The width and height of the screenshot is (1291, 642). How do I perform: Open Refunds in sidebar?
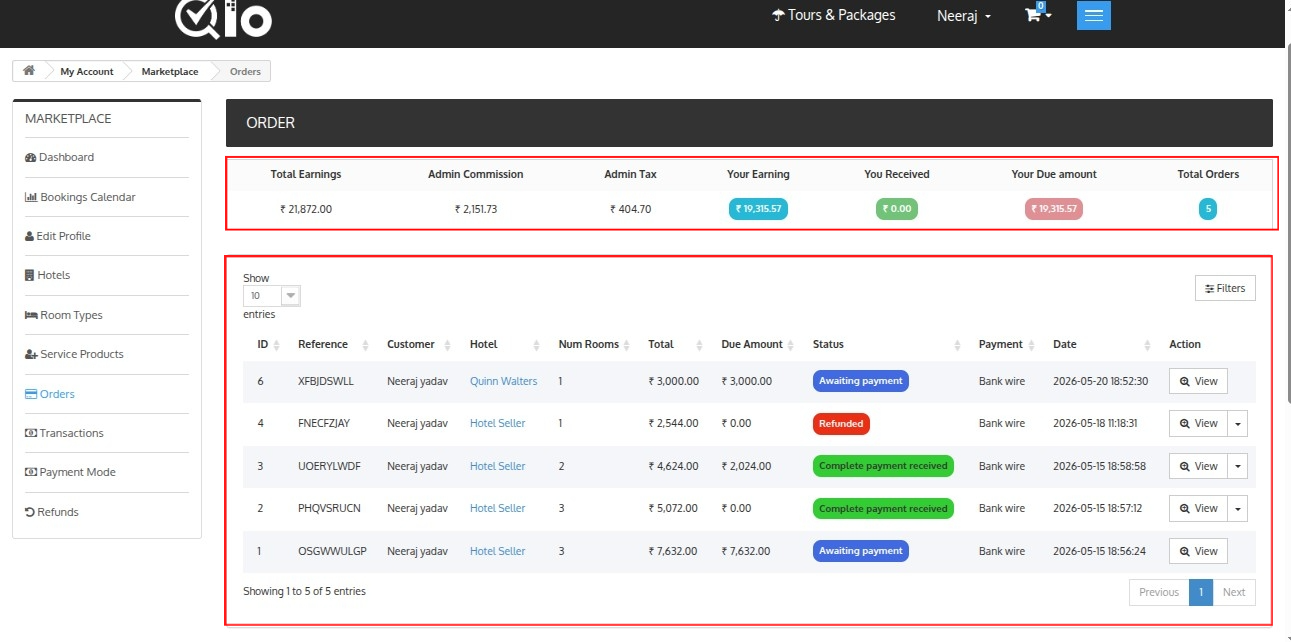pos(52,512)
